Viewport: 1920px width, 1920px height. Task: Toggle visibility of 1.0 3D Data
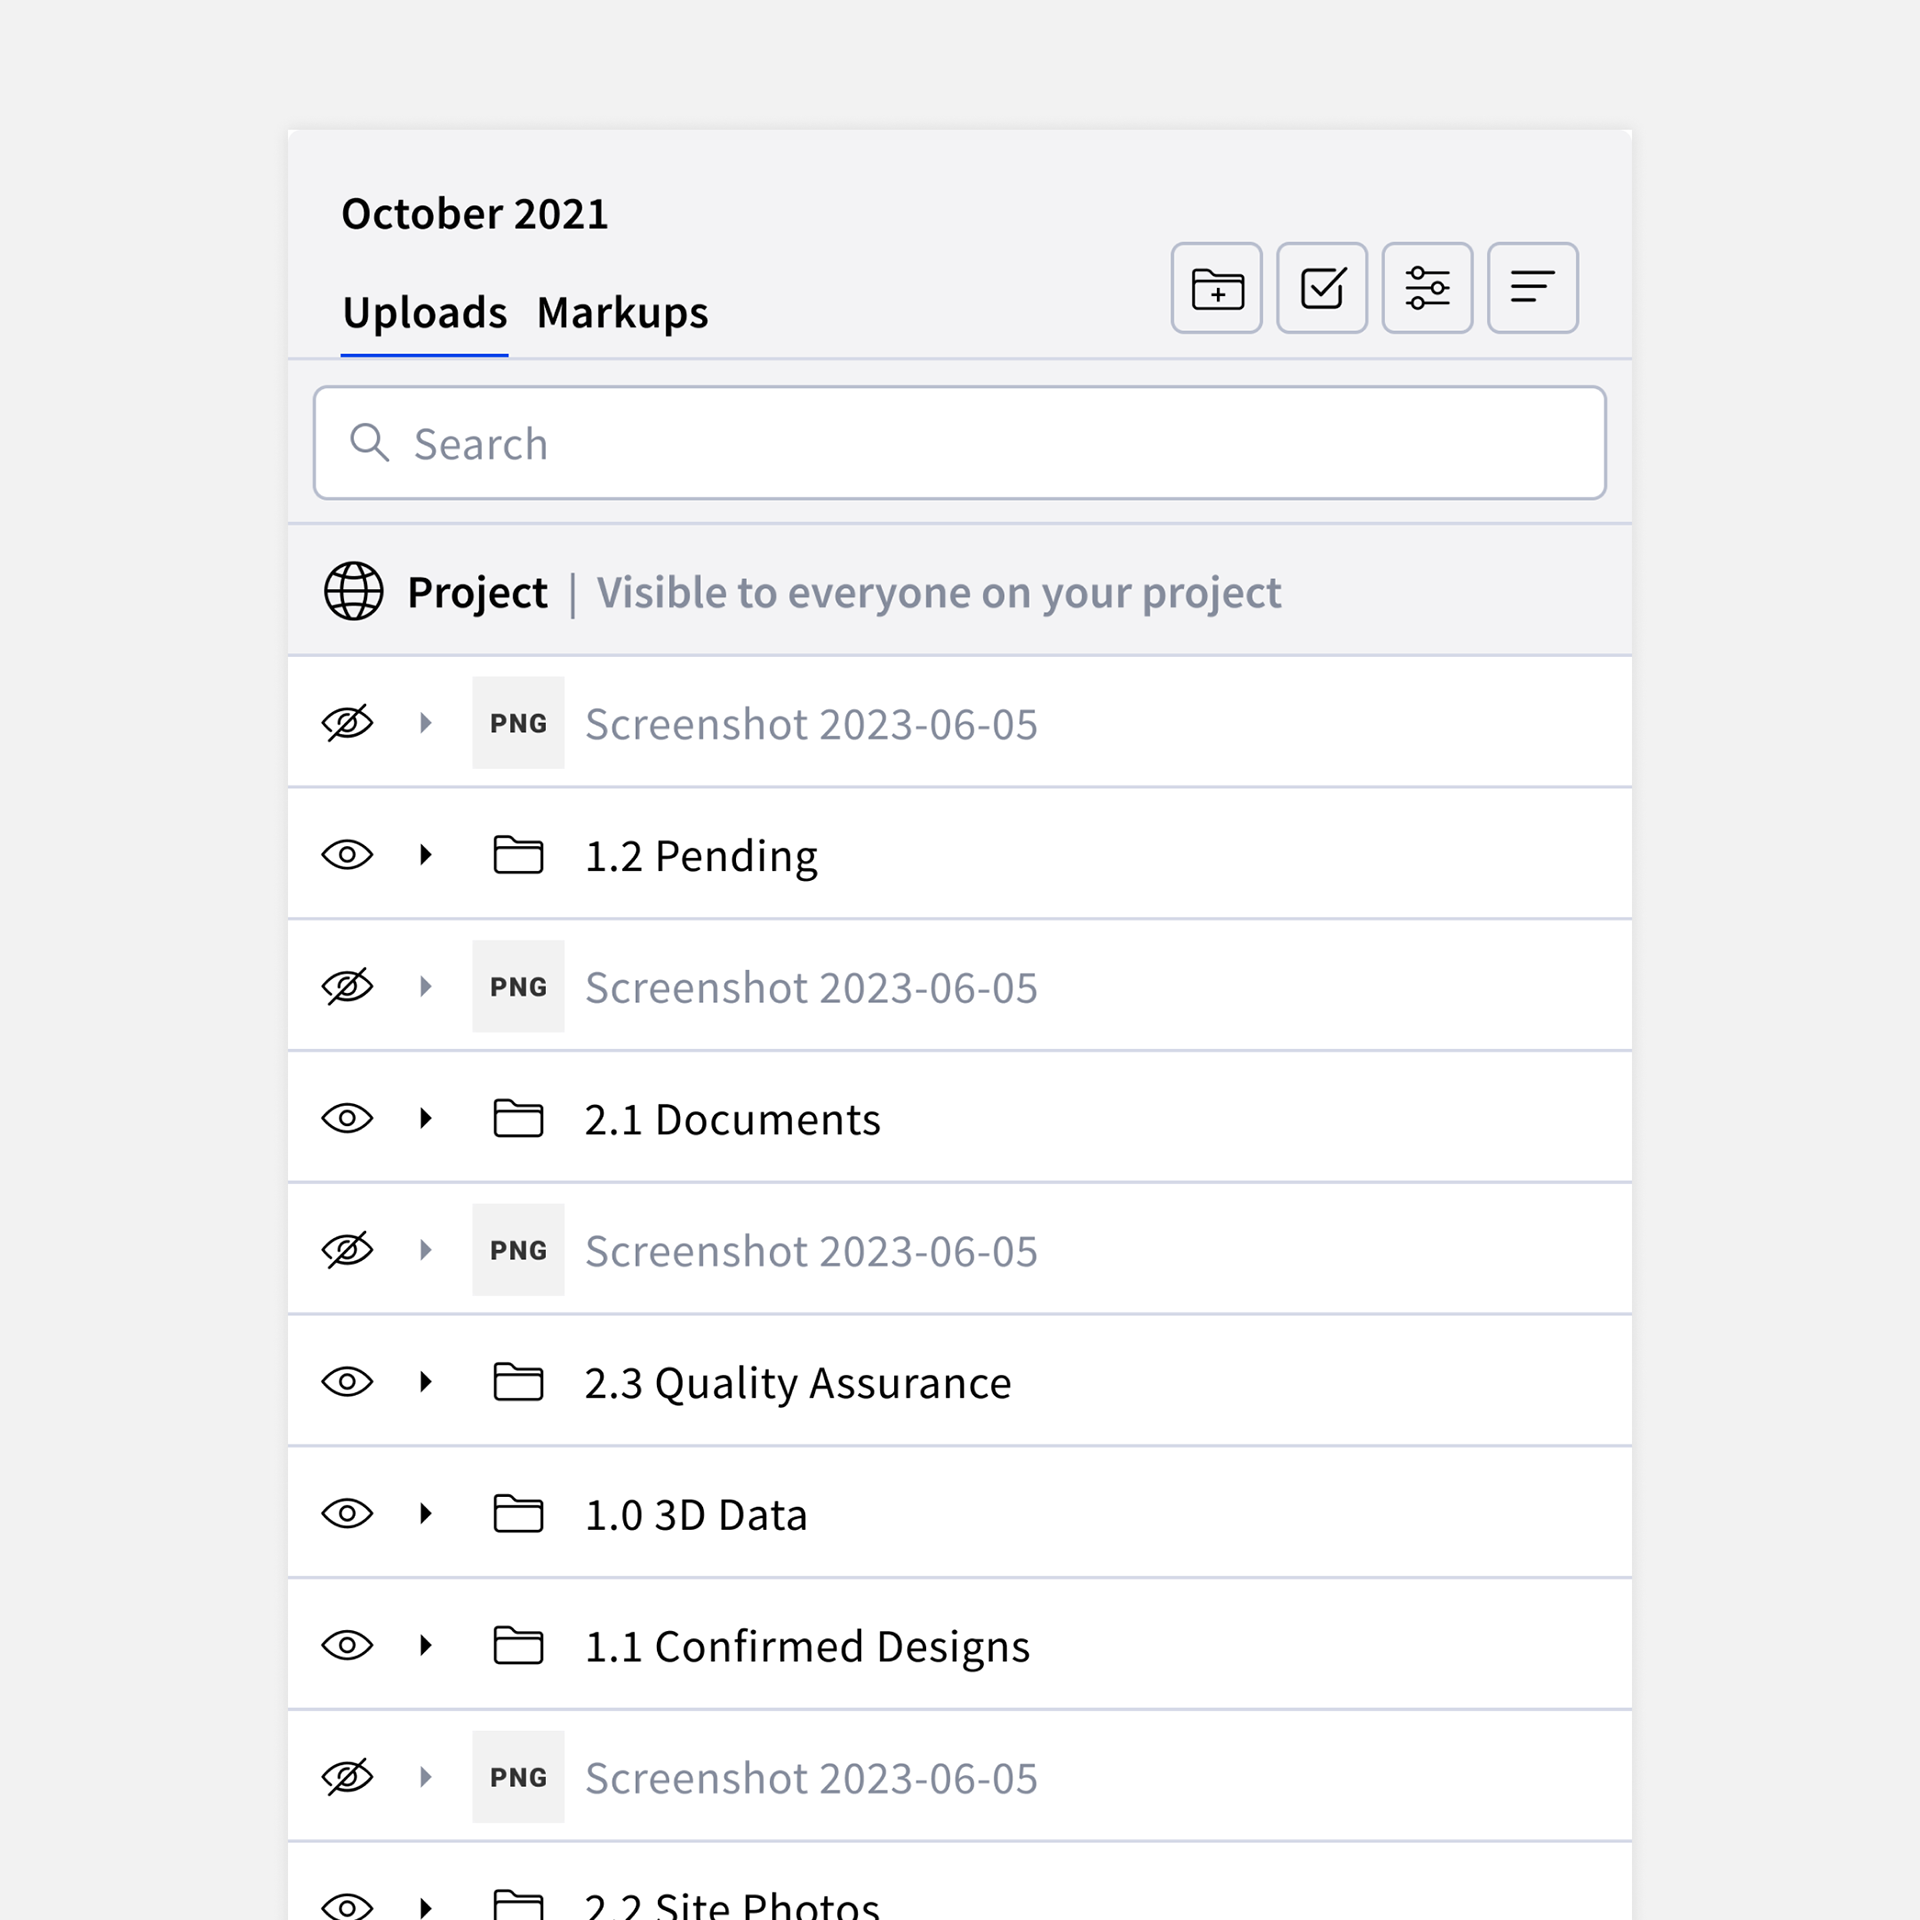tap(347, 1514)
